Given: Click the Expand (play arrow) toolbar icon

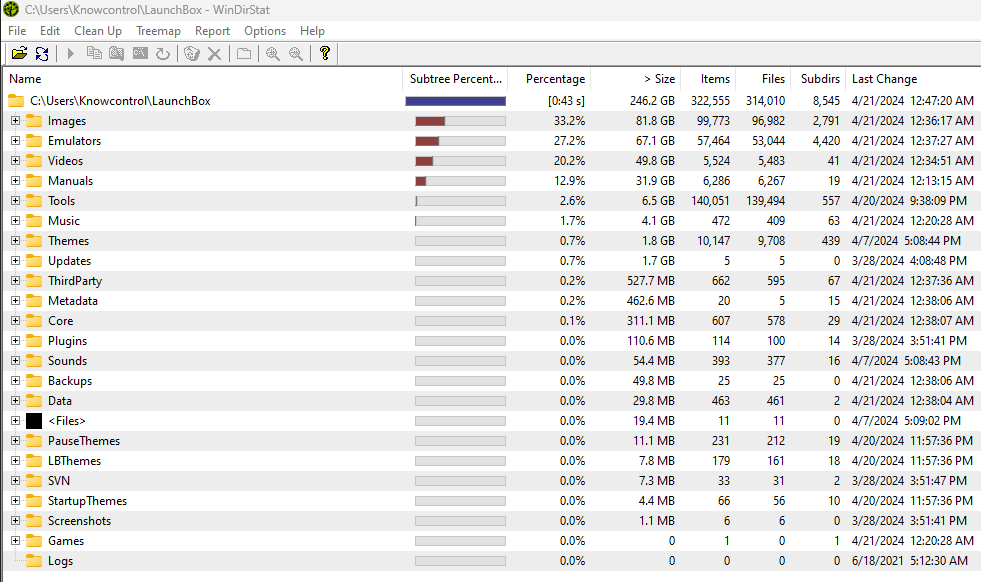Looking at the screenshot, I should 71,54.
